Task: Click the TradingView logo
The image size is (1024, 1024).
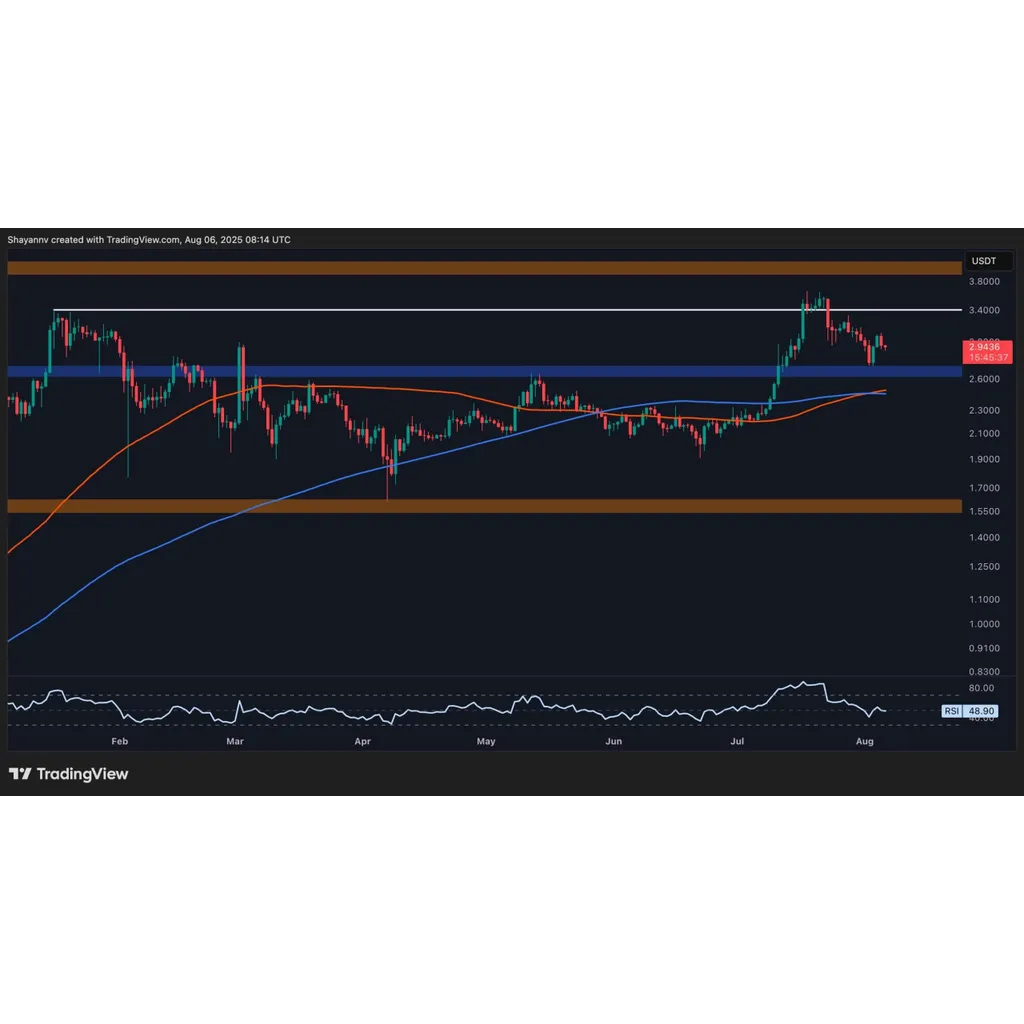Action: [x=69, y=774]
